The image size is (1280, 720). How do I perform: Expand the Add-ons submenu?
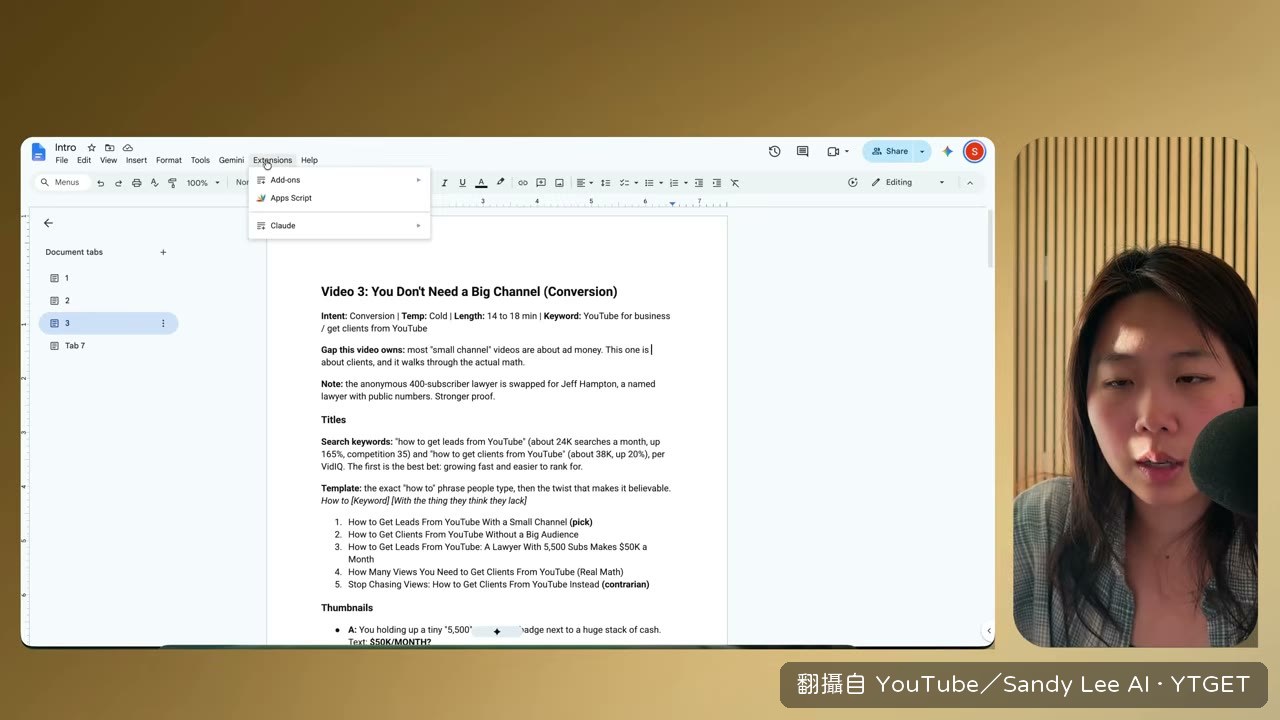[x=339, y=180]
